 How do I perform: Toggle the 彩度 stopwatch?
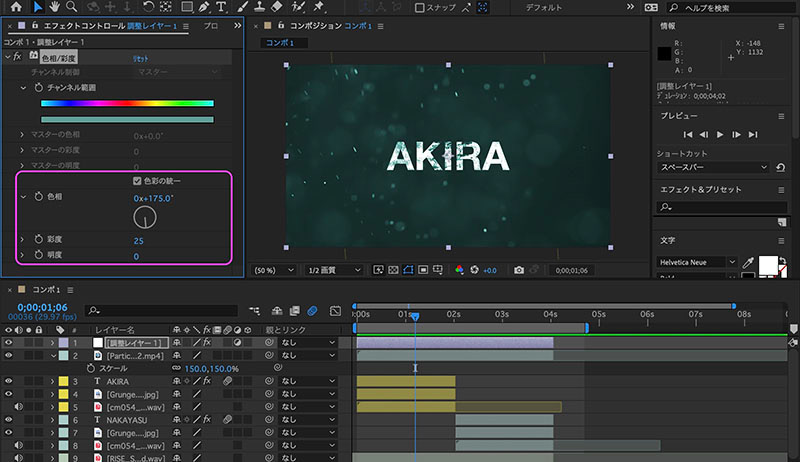[39, 239]
